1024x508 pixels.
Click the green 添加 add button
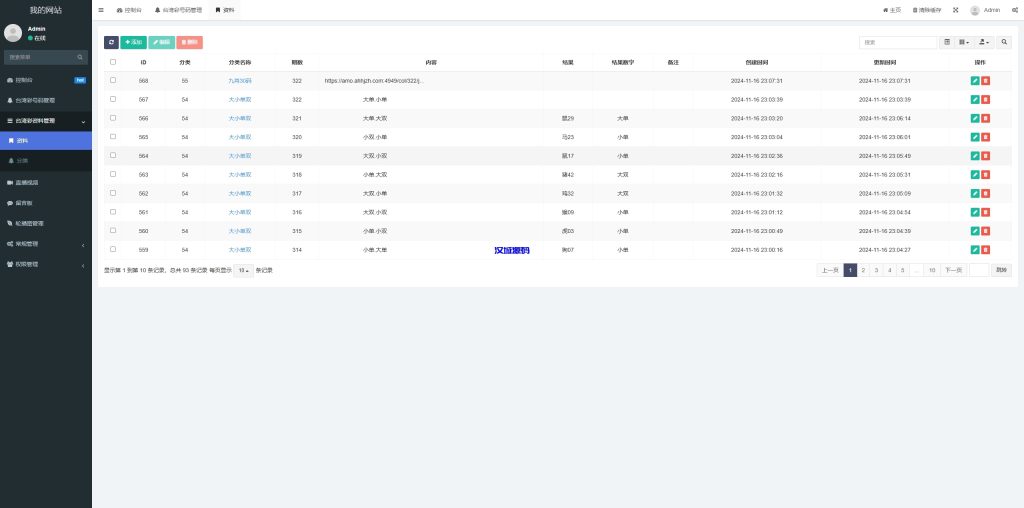pos(133,43)
